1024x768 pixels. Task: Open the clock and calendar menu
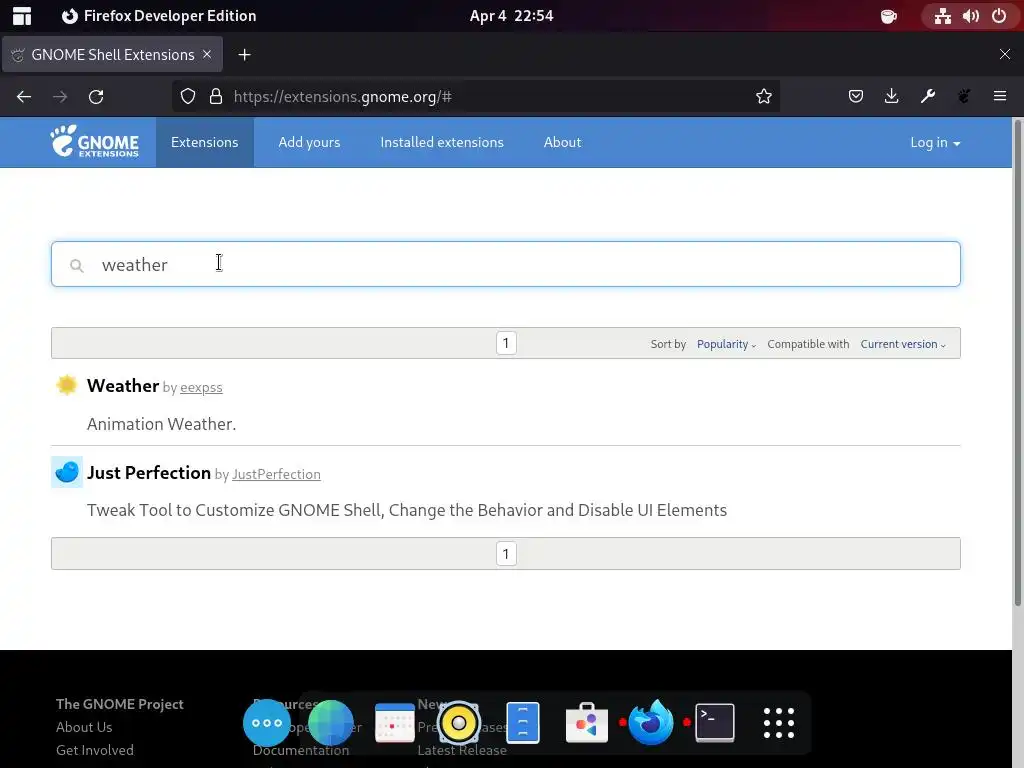(x=511, y=16)
